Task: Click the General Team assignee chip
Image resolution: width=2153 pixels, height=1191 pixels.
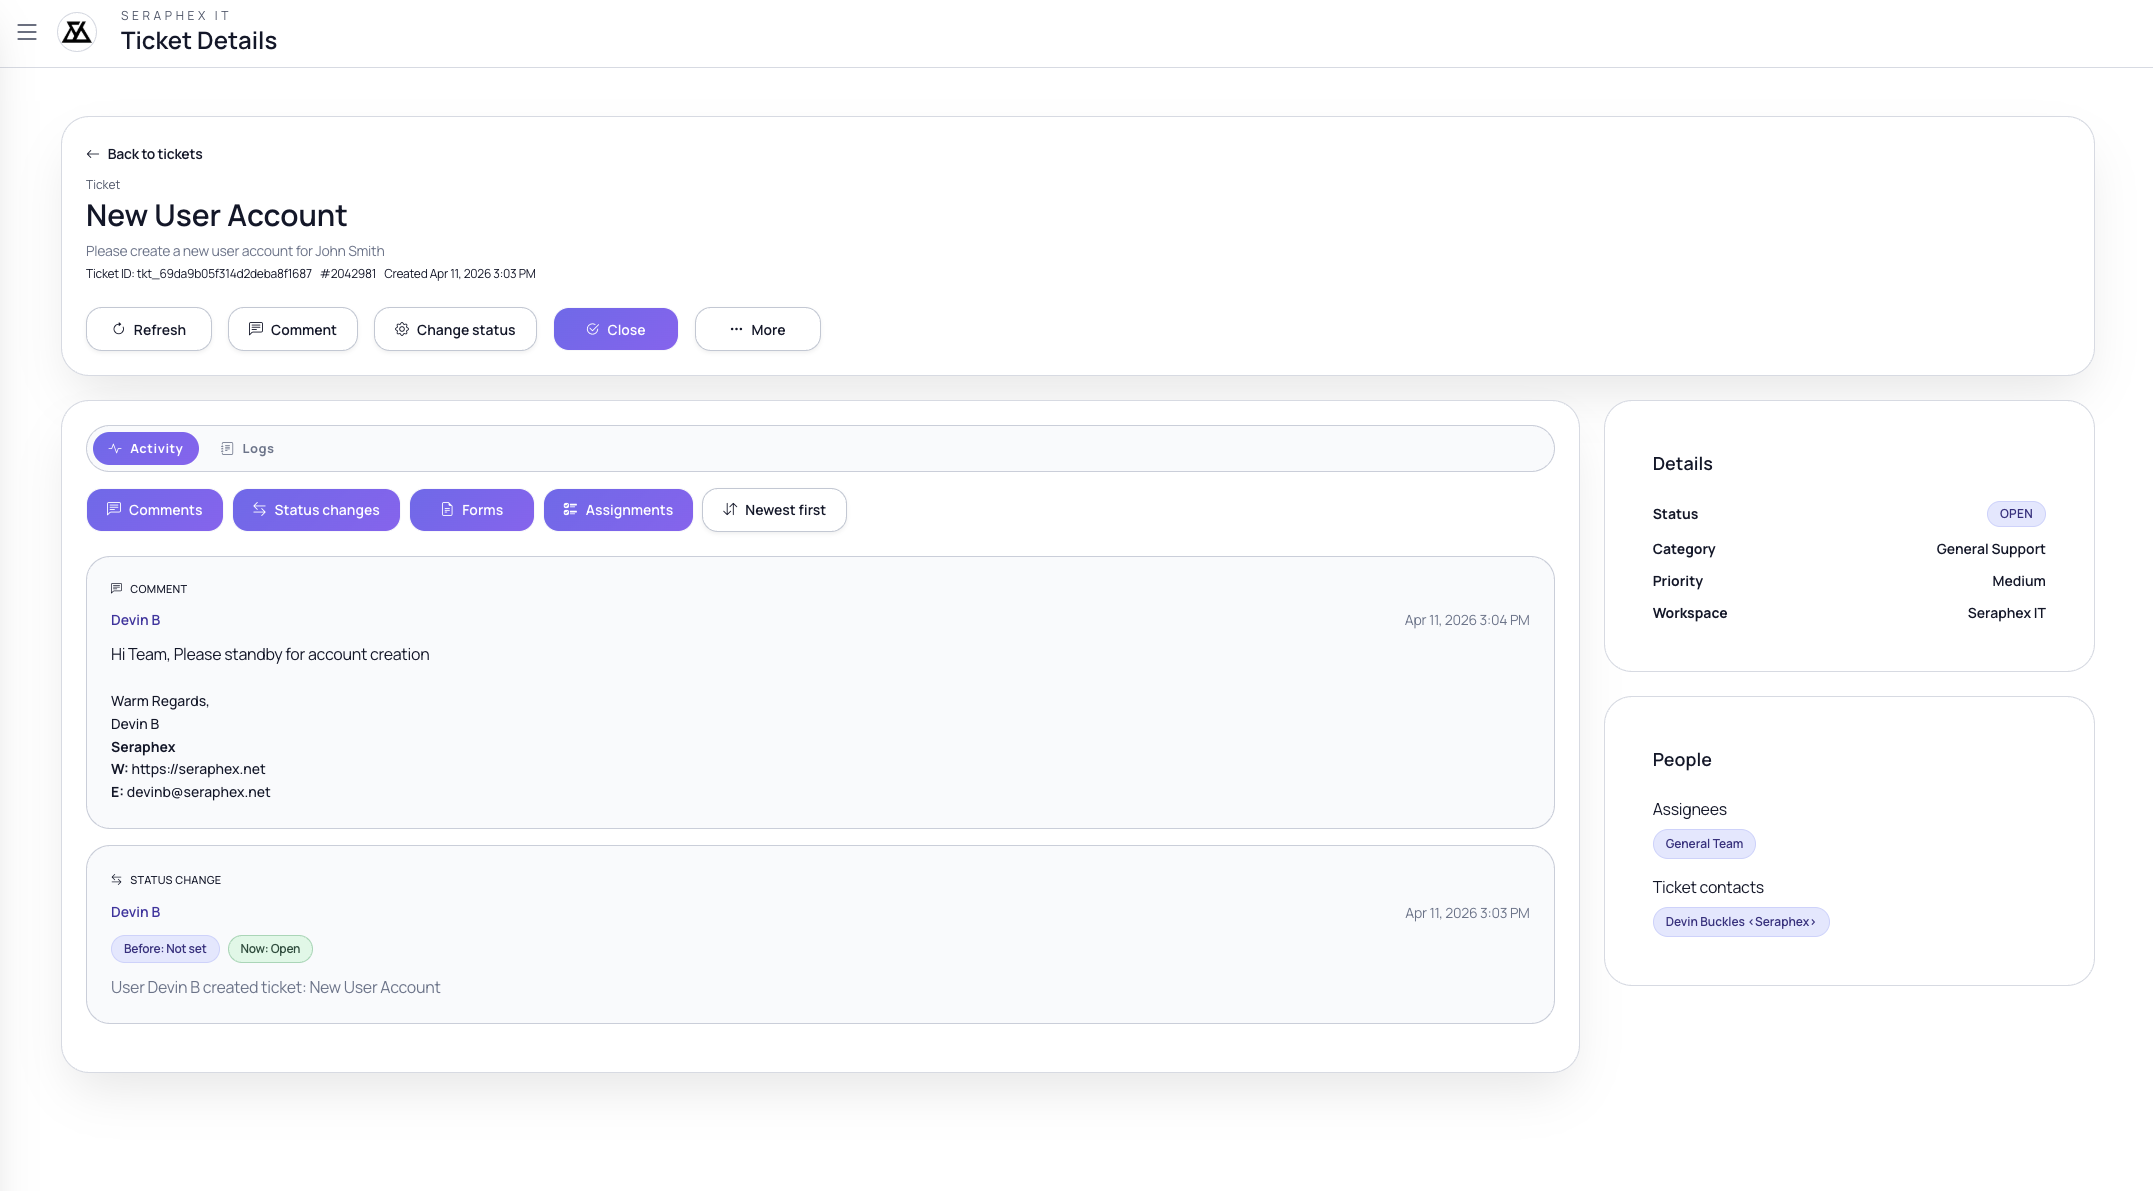Action: [x=1703, y=844]
